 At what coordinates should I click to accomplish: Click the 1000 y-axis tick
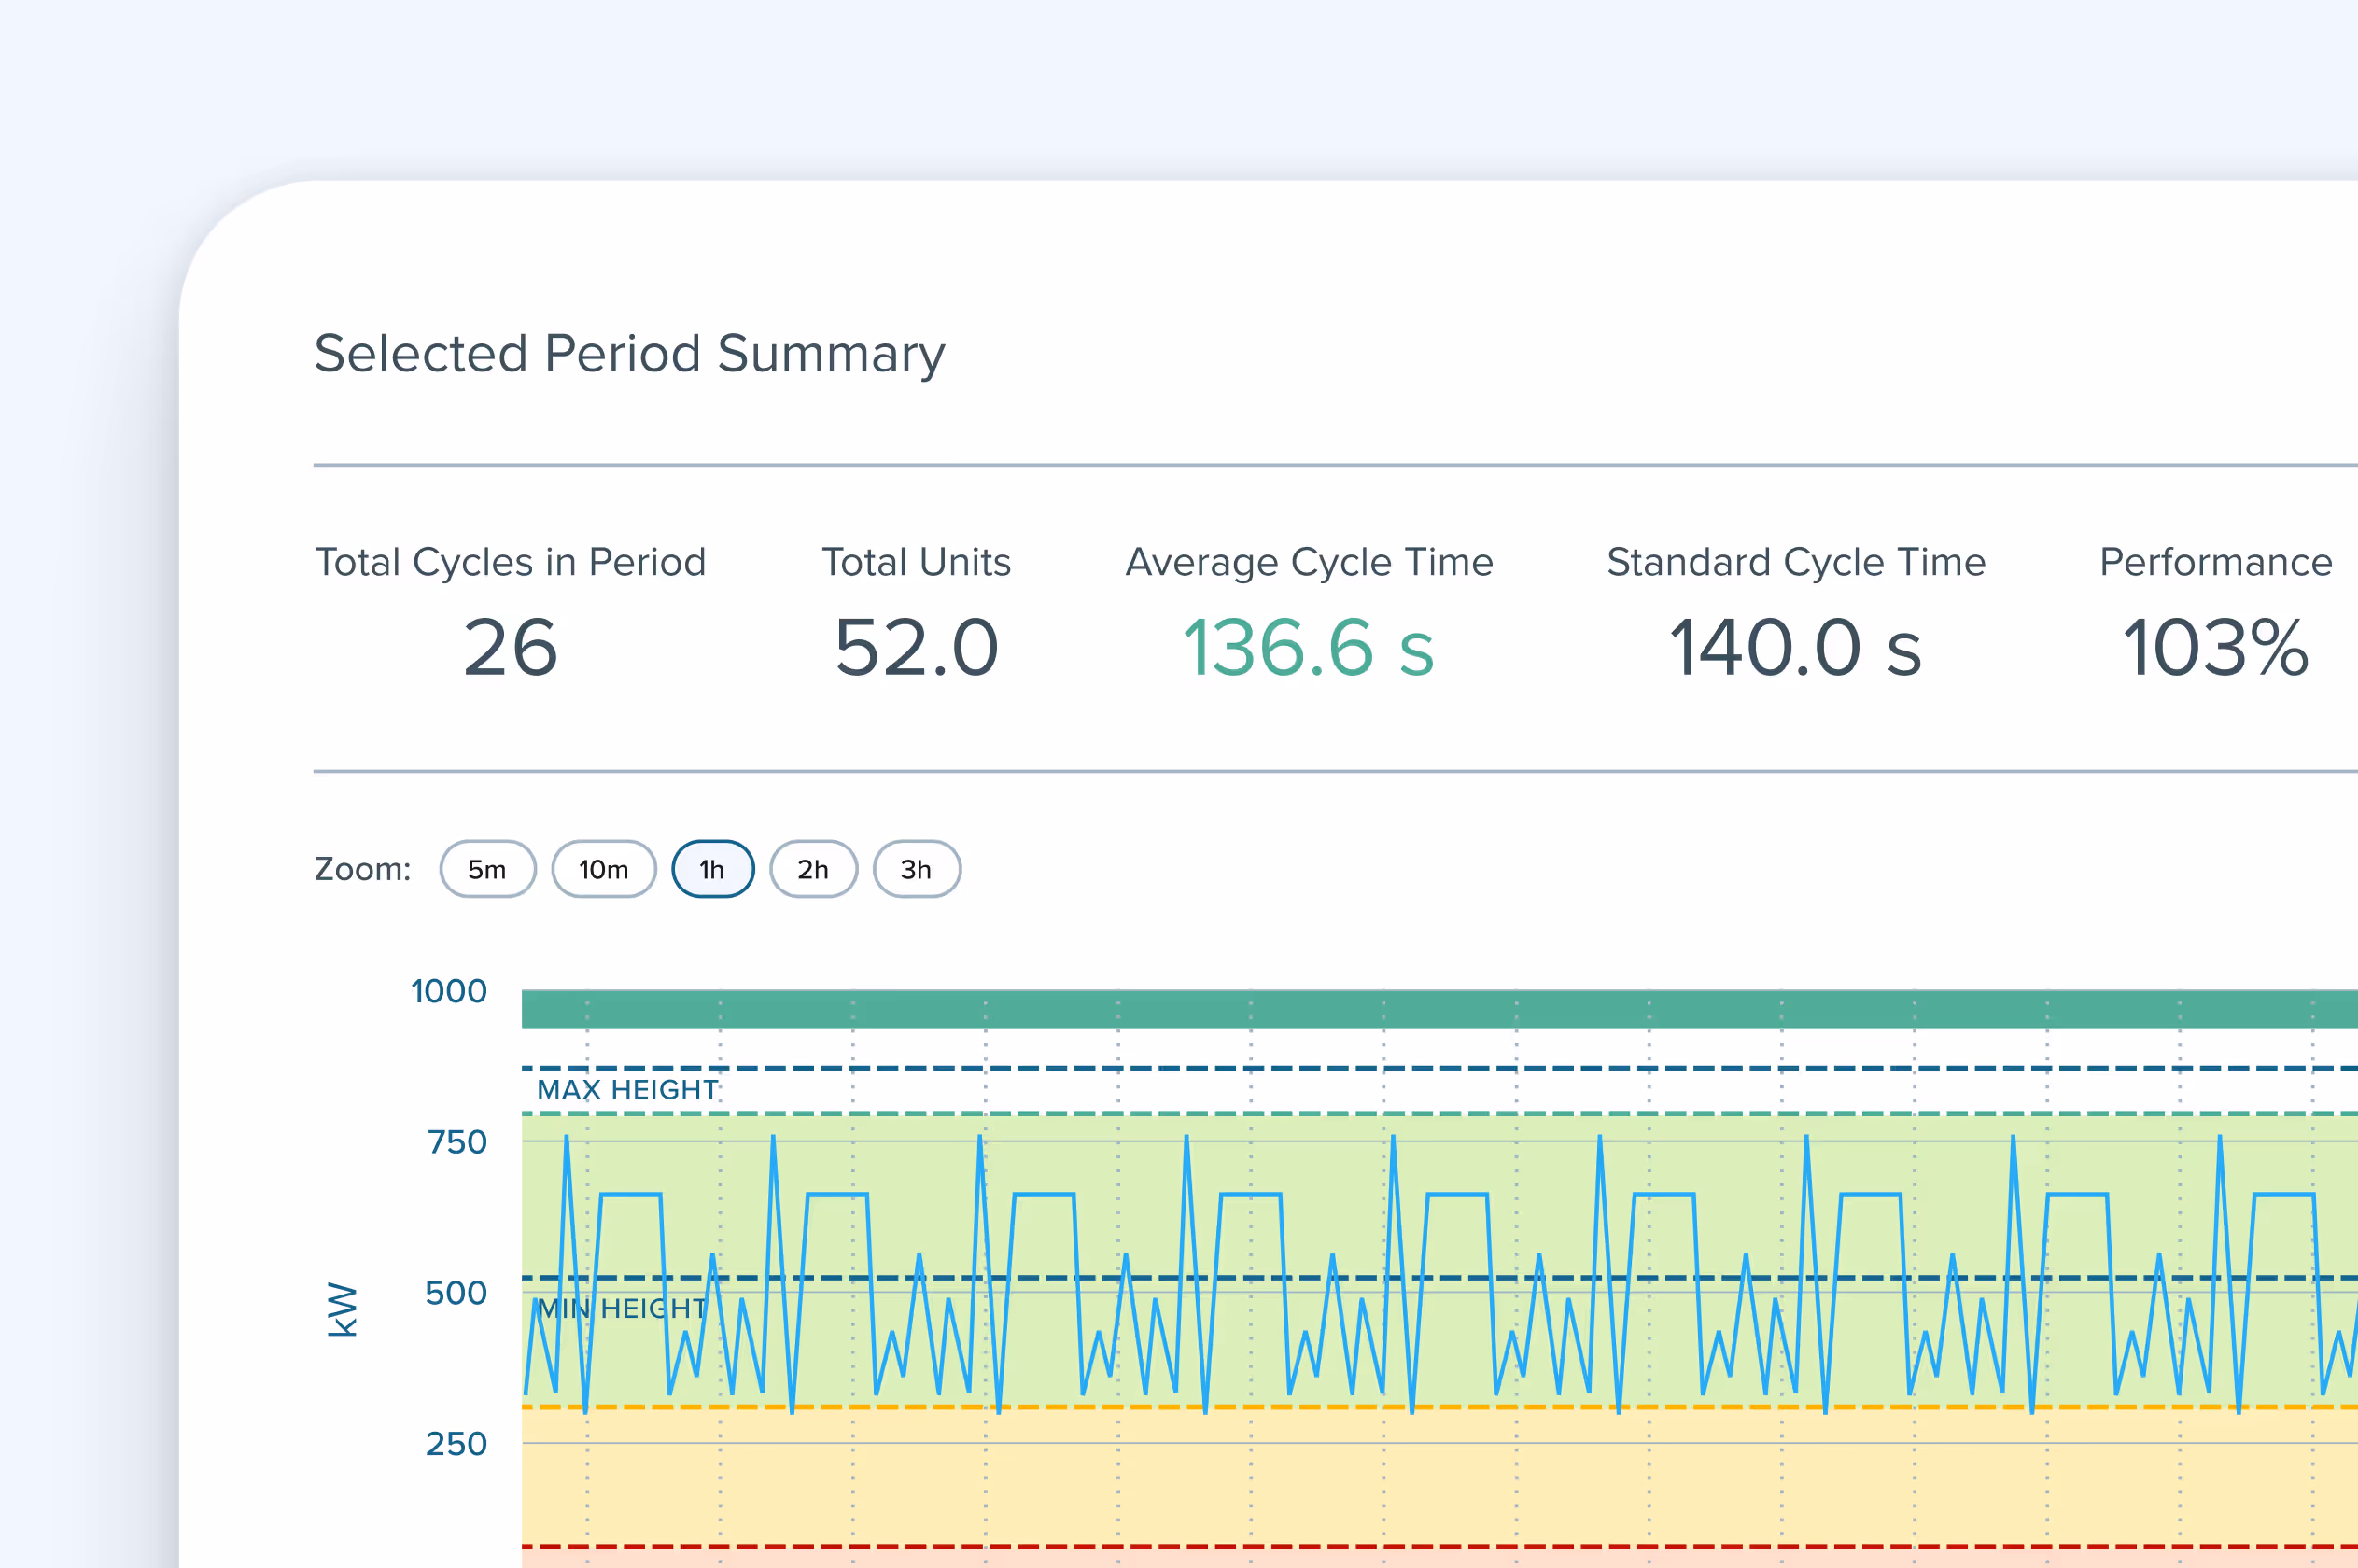pos(449,991)
